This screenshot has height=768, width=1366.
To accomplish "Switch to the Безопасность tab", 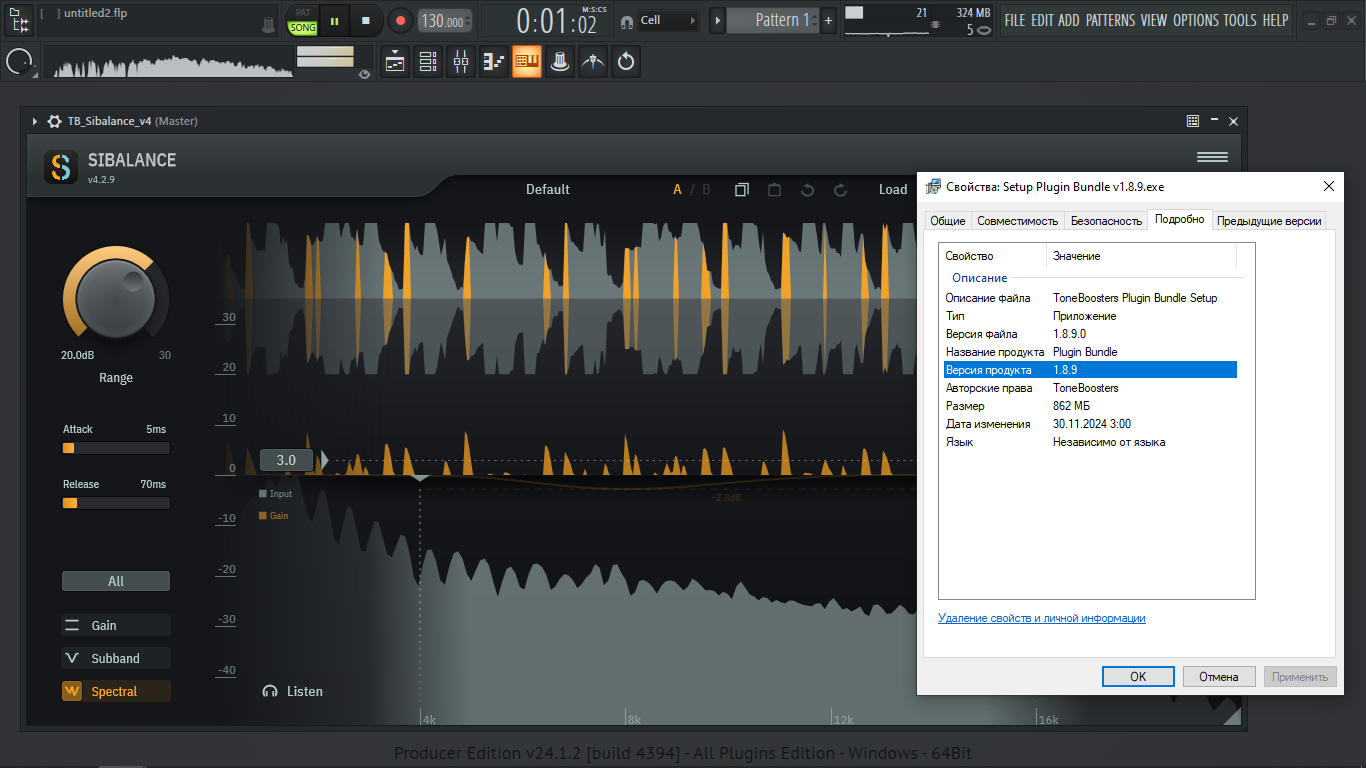I will (x=1106, y=221).
